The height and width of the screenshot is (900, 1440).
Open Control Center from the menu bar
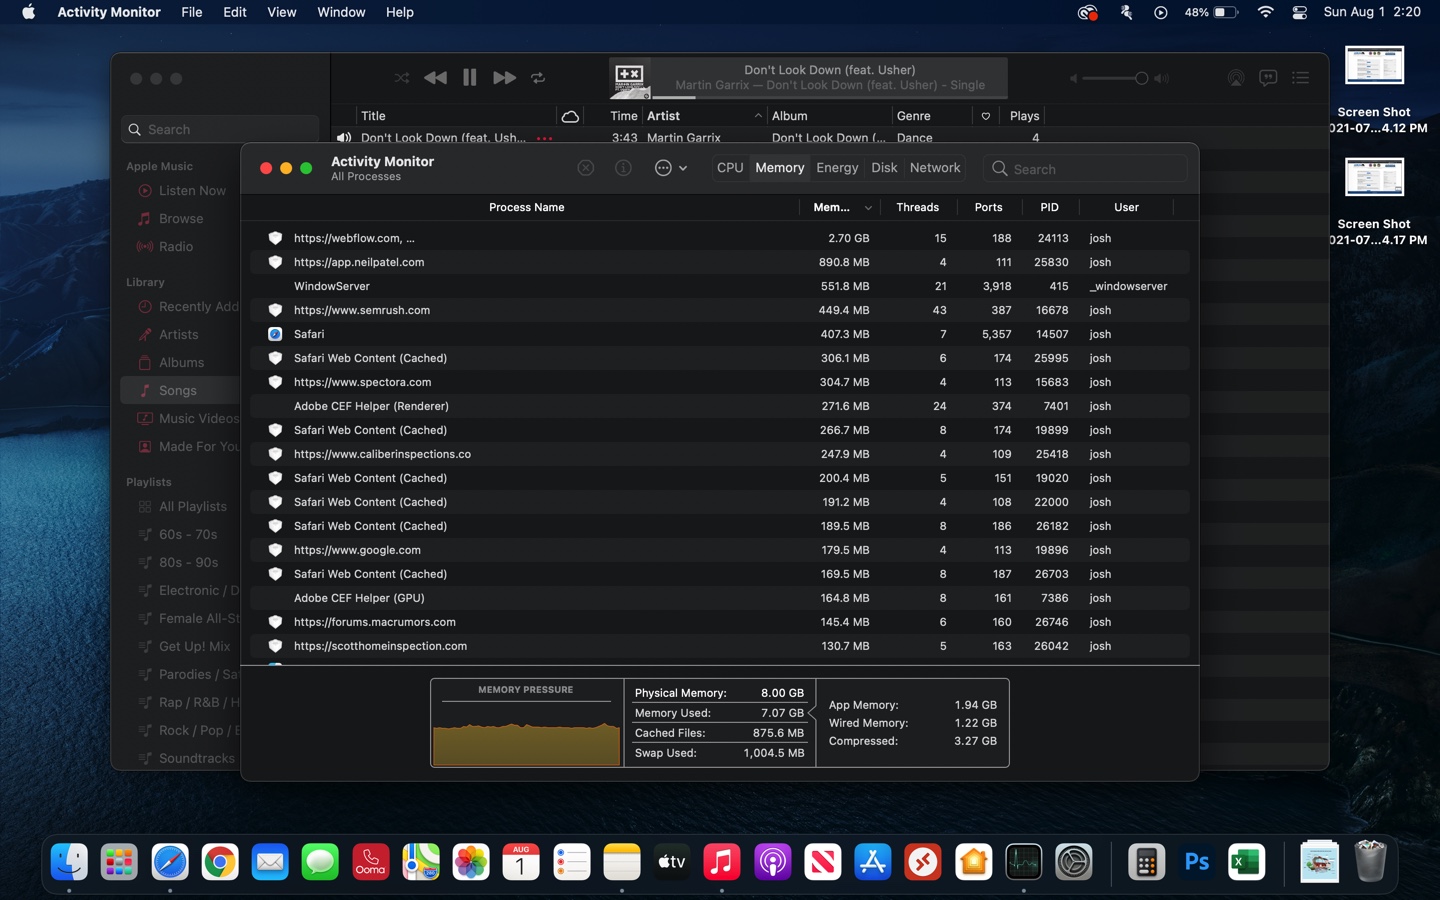(1299, 12)
